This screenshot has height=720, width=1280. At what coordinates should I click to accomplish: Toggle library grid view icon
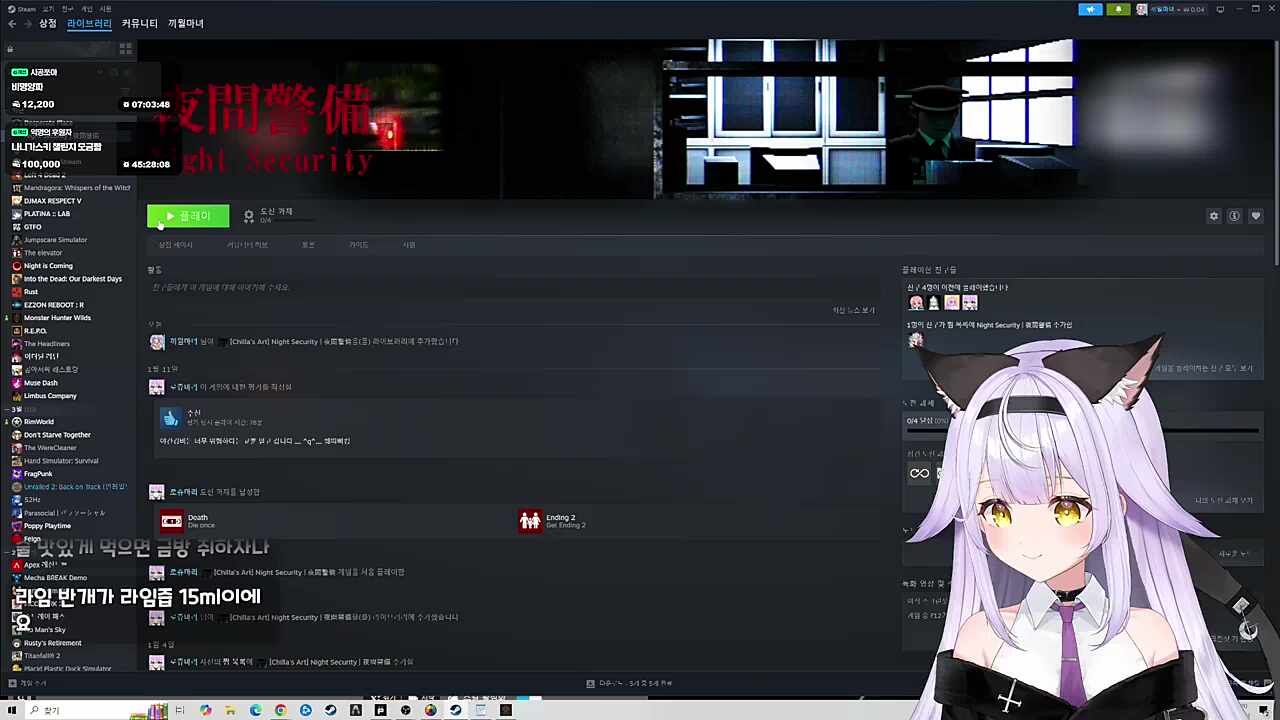tap(126, 48)
